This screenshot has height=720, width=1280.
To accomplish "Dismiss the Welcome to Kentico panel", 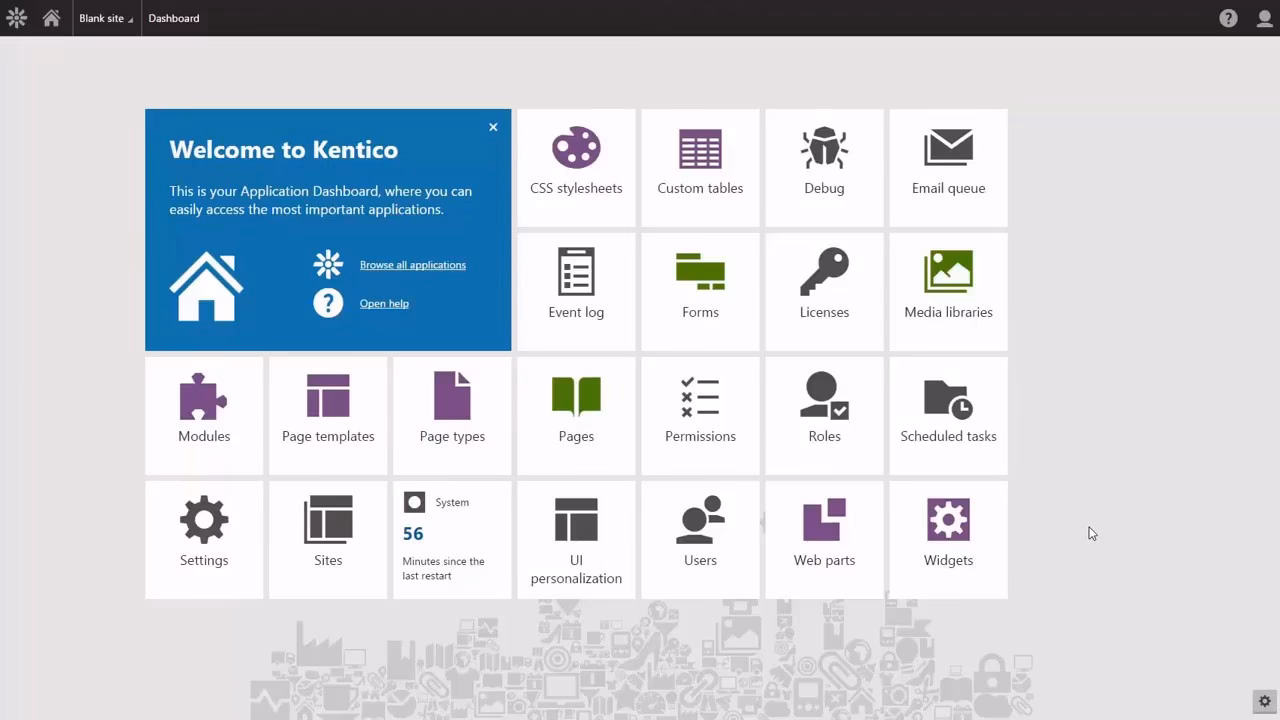I will [x=493, y=127].
